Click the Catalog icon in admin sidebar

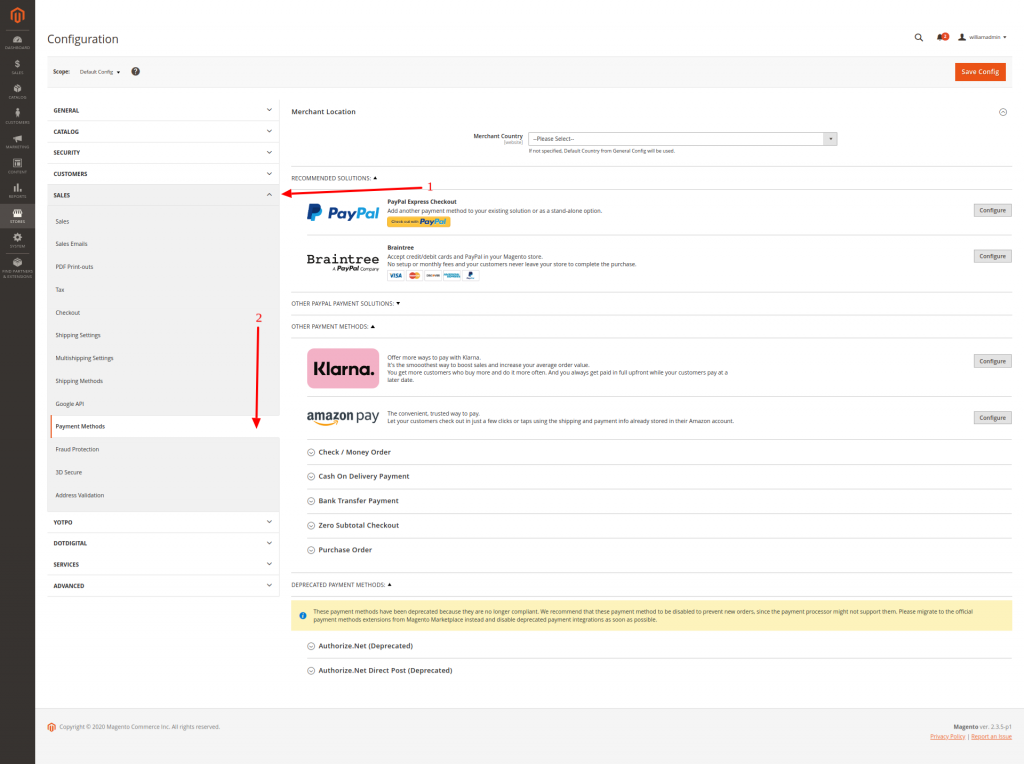click(x=17, y=90)
